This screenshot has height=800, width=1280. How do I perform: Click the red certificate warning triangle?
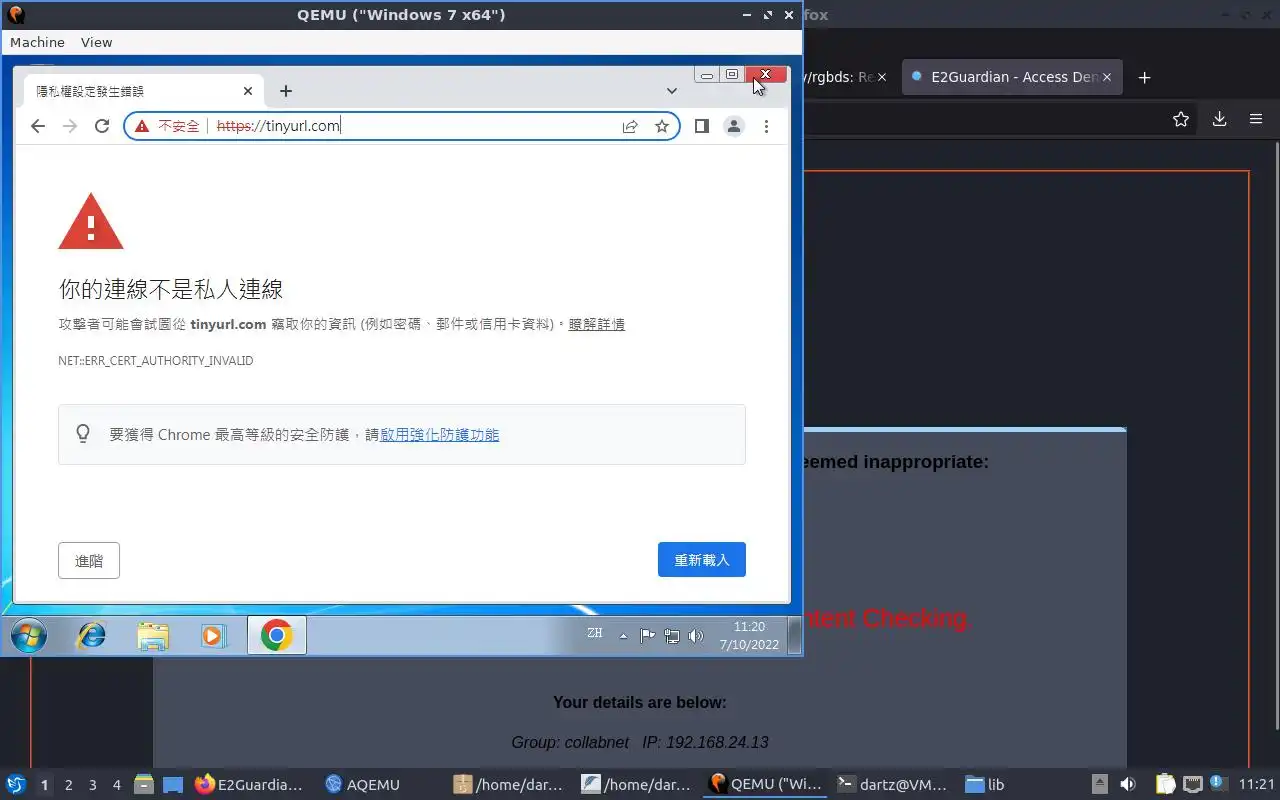91,221
